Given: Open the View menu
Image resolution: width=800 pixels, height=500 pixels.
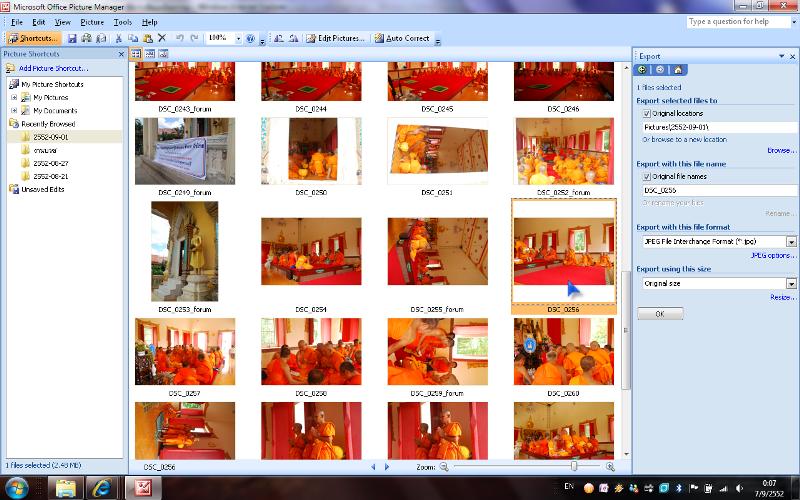Looking at the screenshot, I should pos(62,22).
